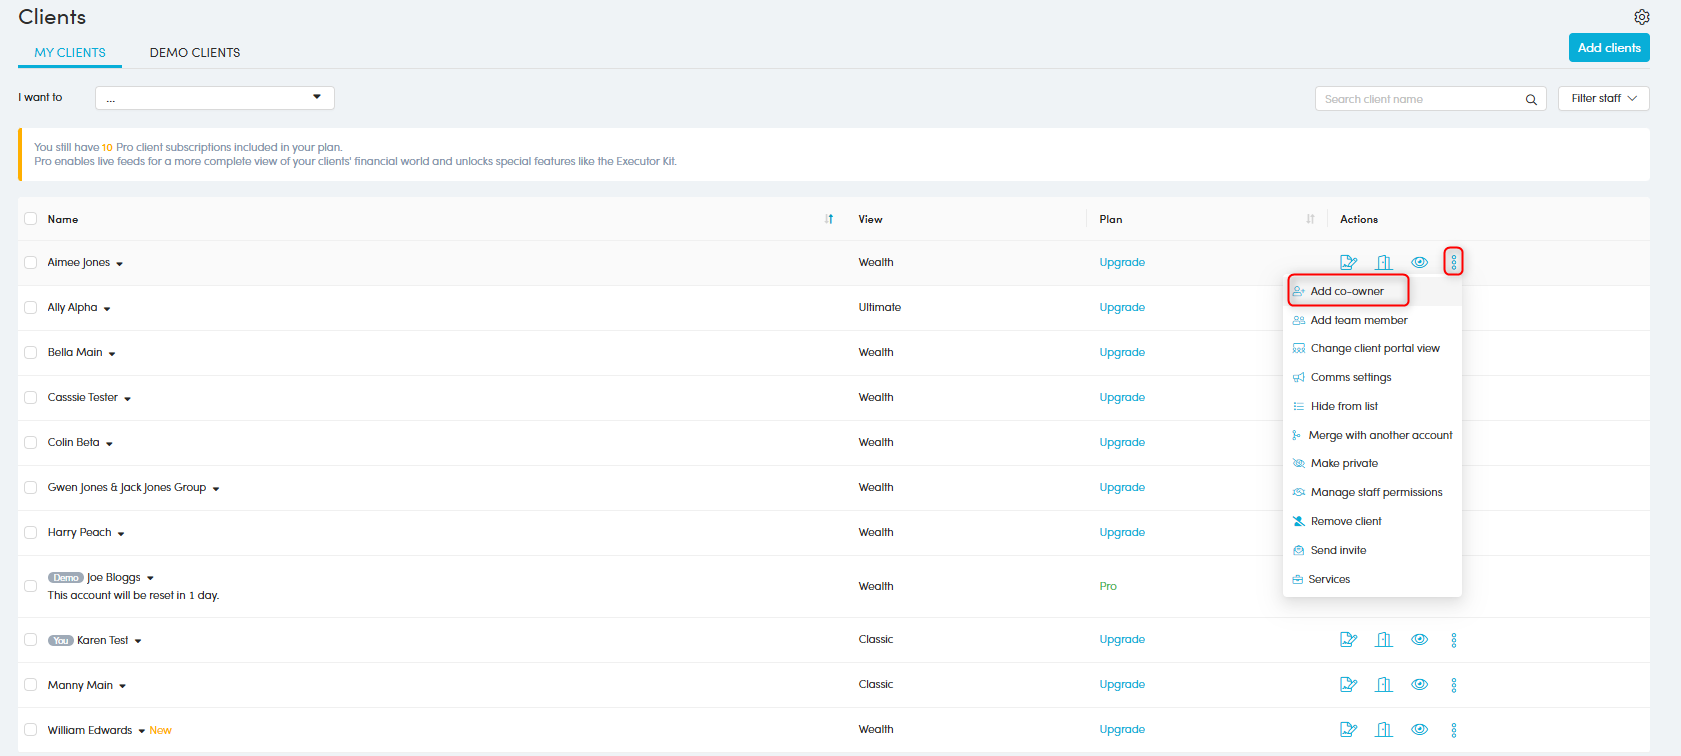
Task: Choose Add team member from the menu
Action: pyautogui.click(x=1358, y=320)
